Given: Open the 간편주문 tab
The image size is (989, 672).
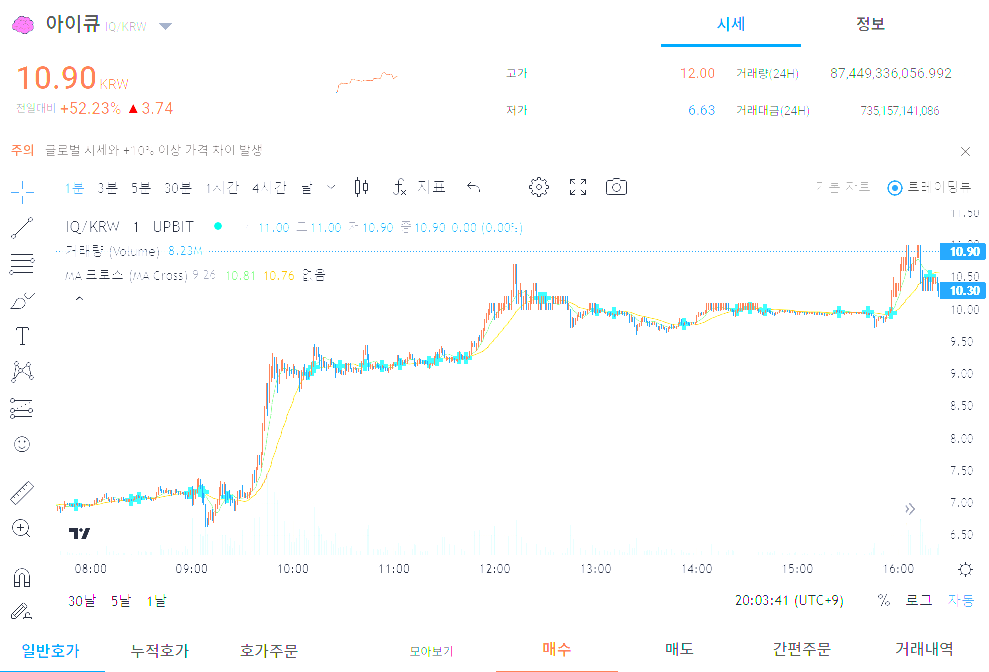Looking at the screenshot, I should (x=802, y=649).
